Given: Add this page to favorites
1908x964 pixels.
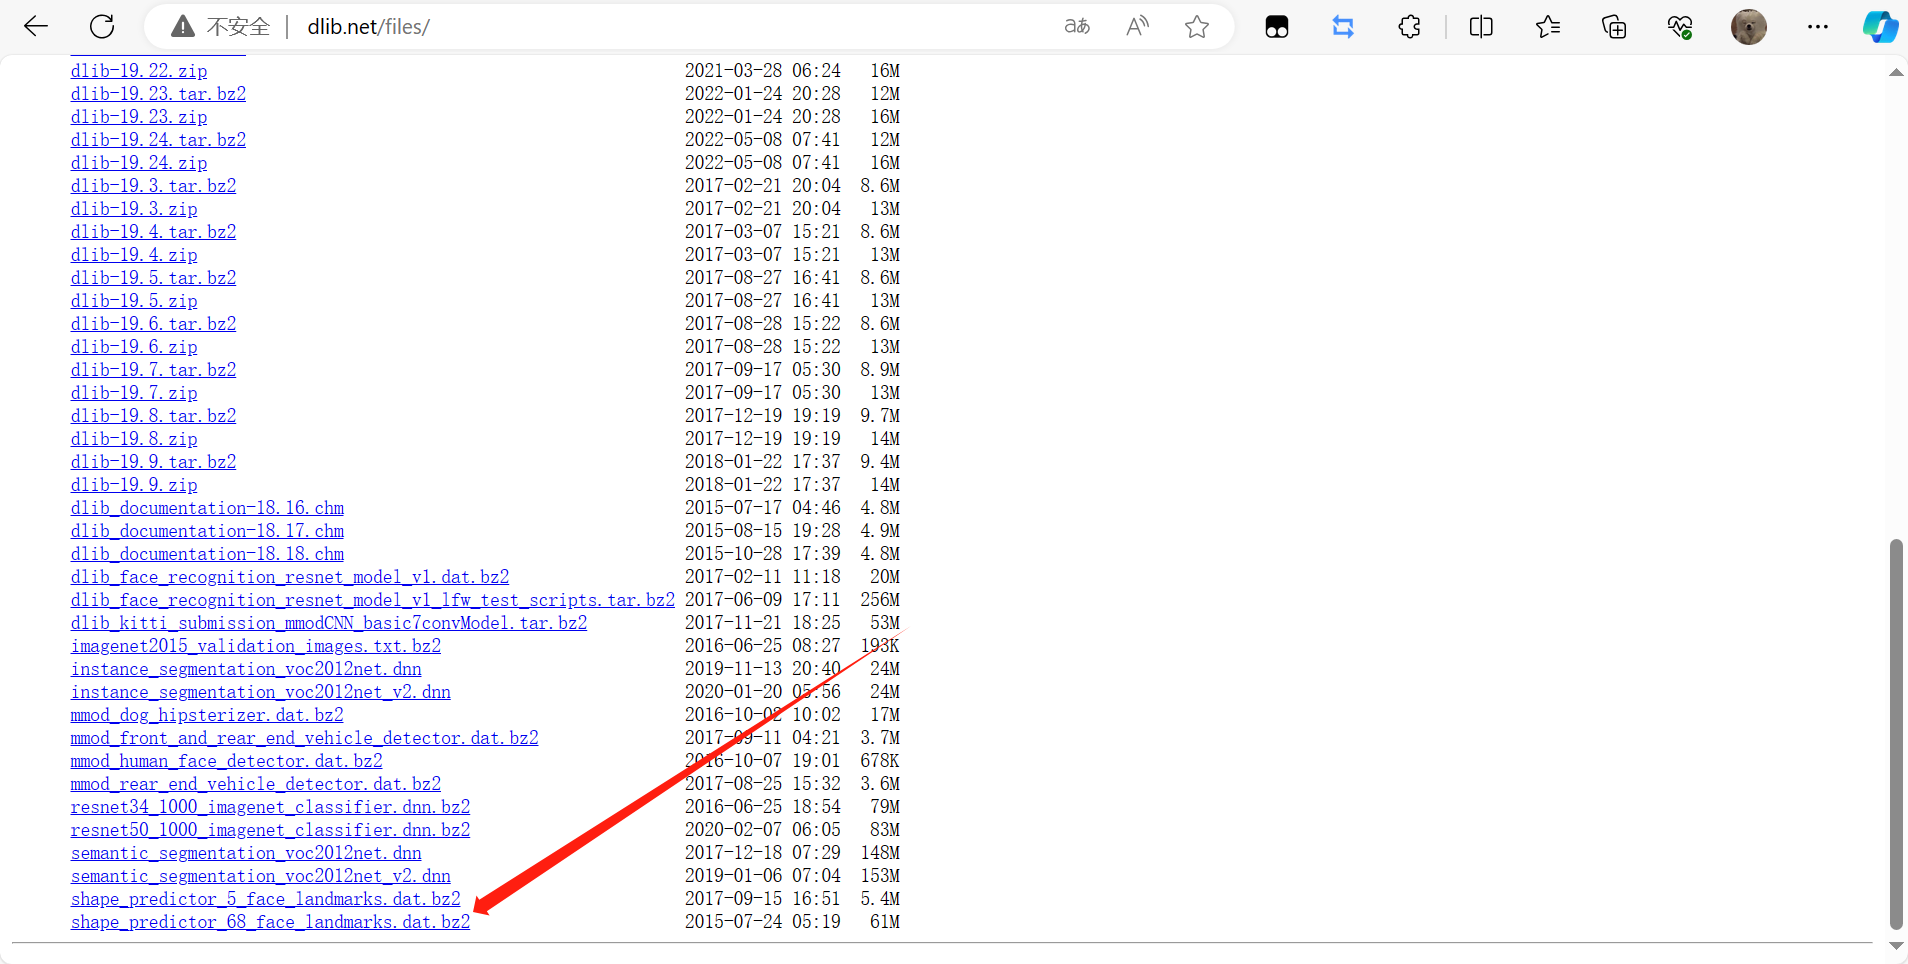Looking at the screenshot, I should pyautogui.click(x=1197, y=27).
